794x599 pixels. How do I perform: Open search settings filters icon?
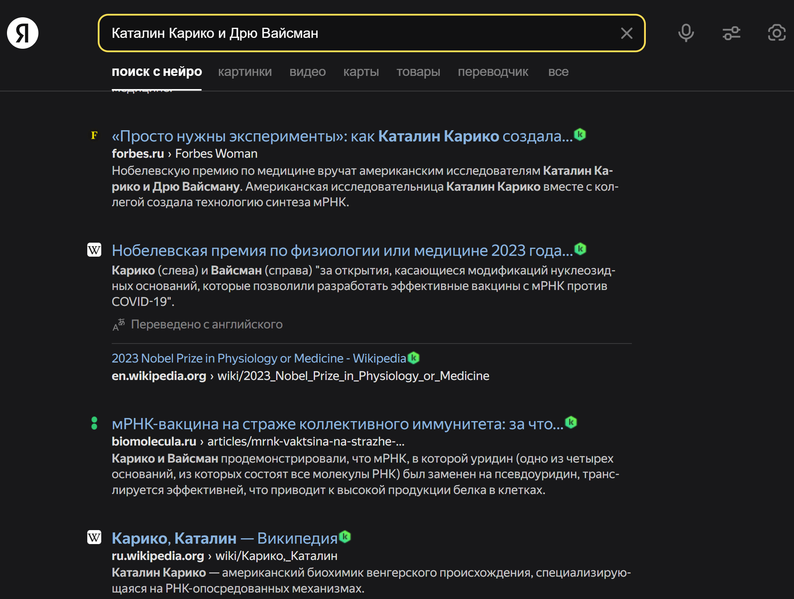[732, 33]
